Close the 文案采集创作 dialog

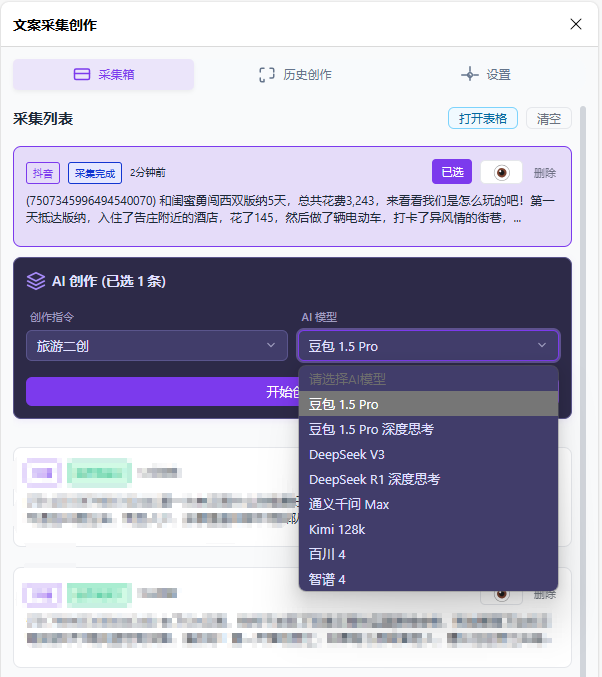coord(575,24)
